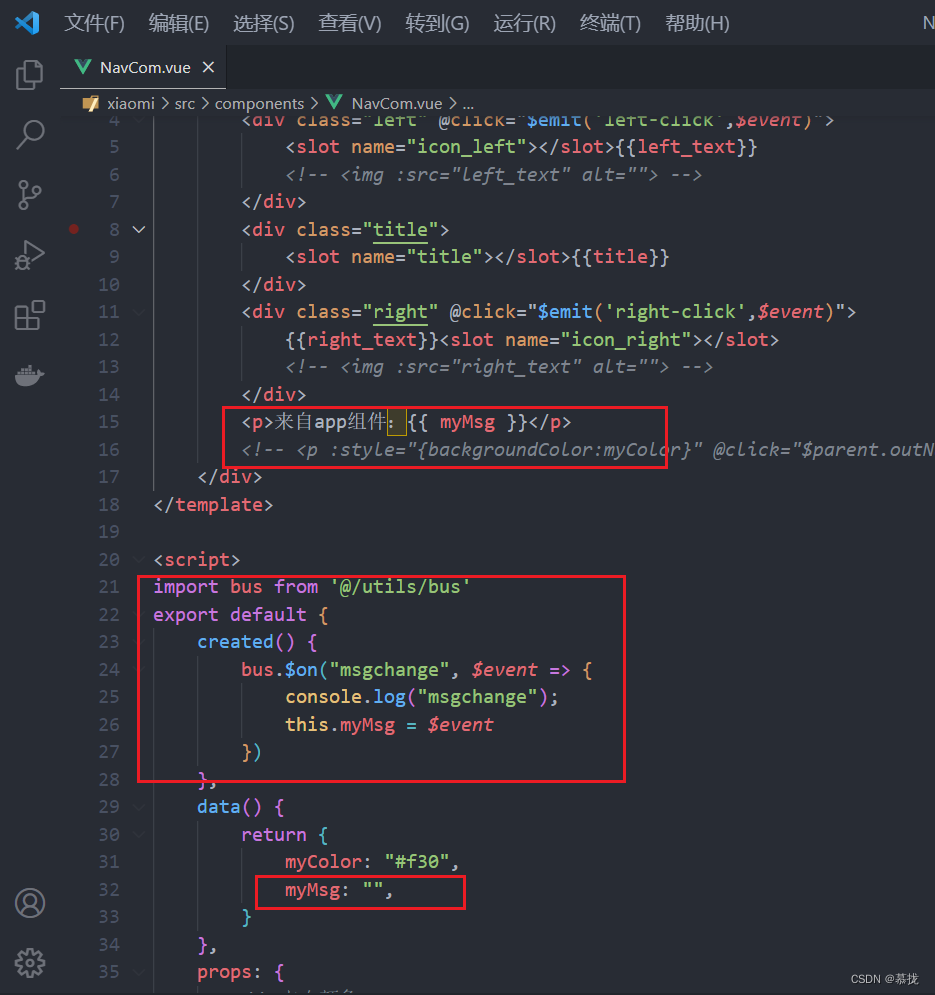Click the breadcrumb ellipsis segment
Screen dimensions: 935x995
pos(468,103)
